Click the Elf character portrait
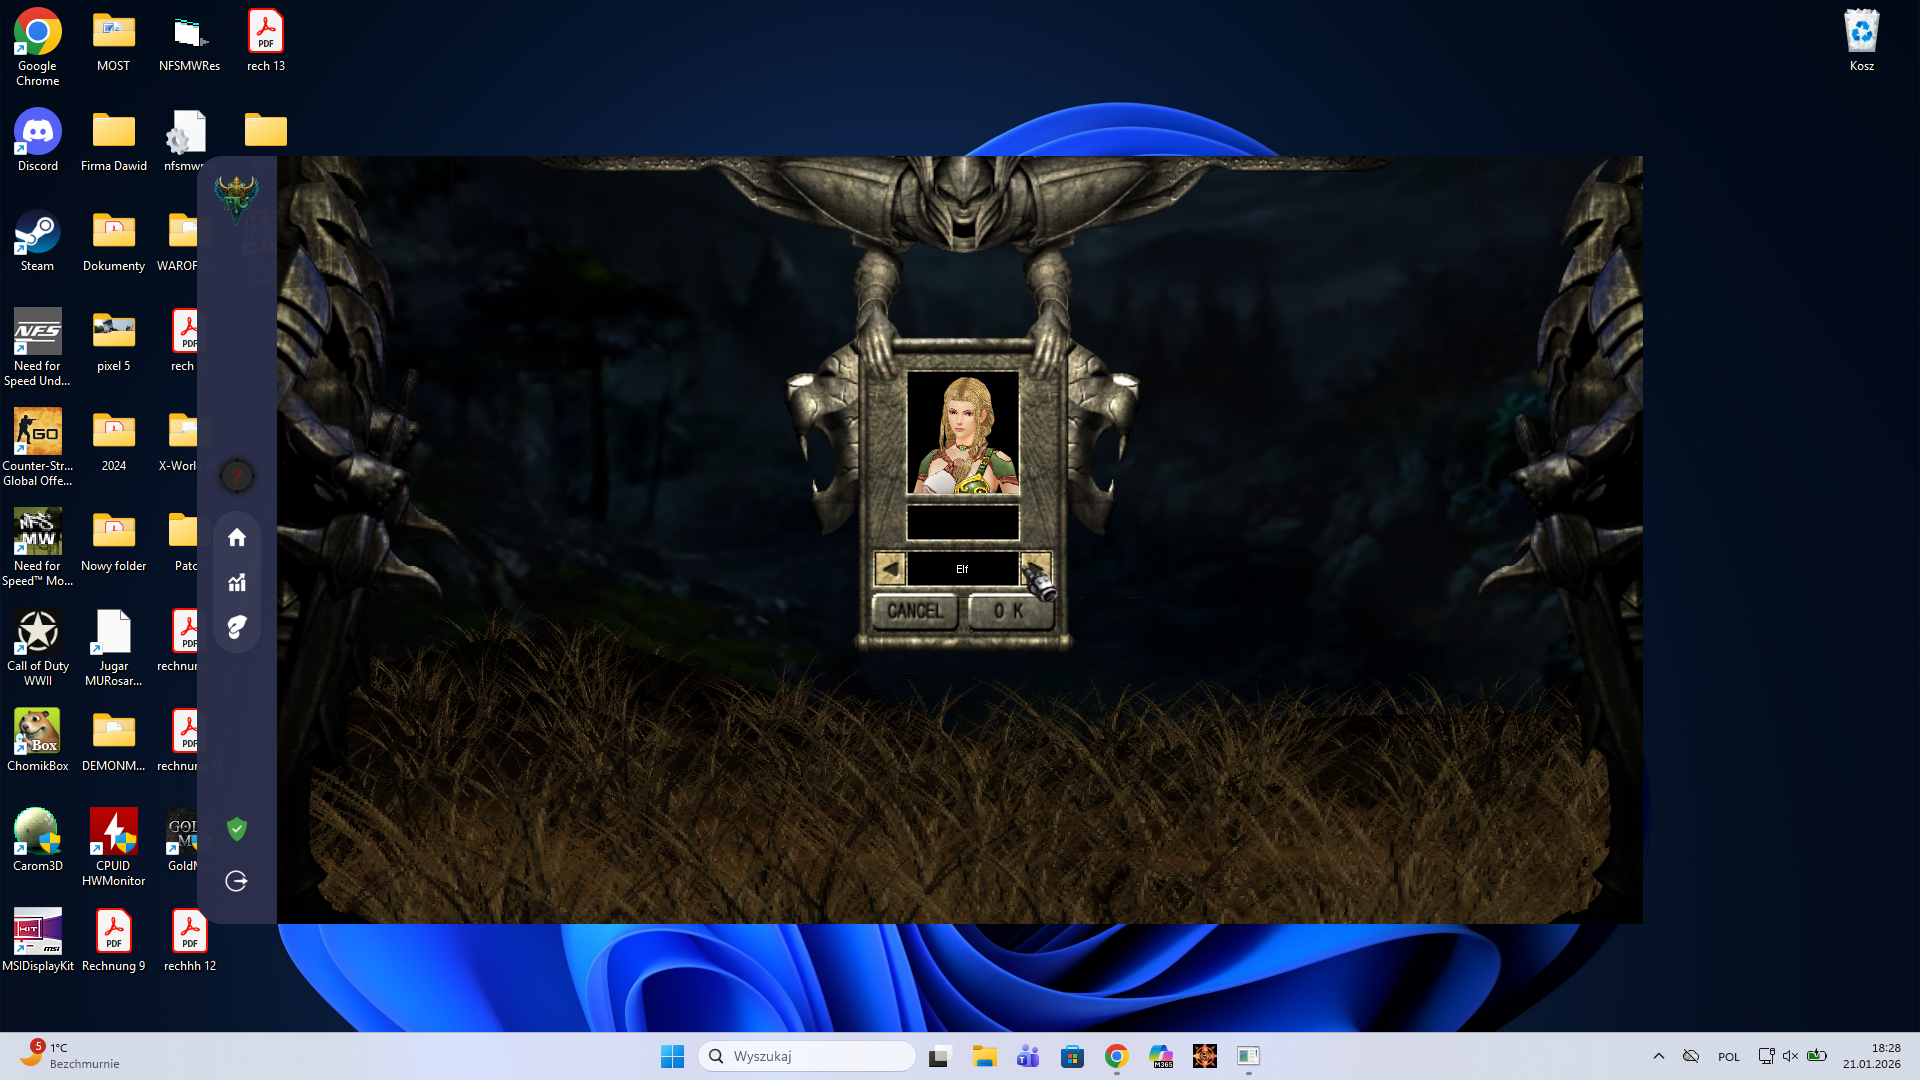 [x=962, y=433]
